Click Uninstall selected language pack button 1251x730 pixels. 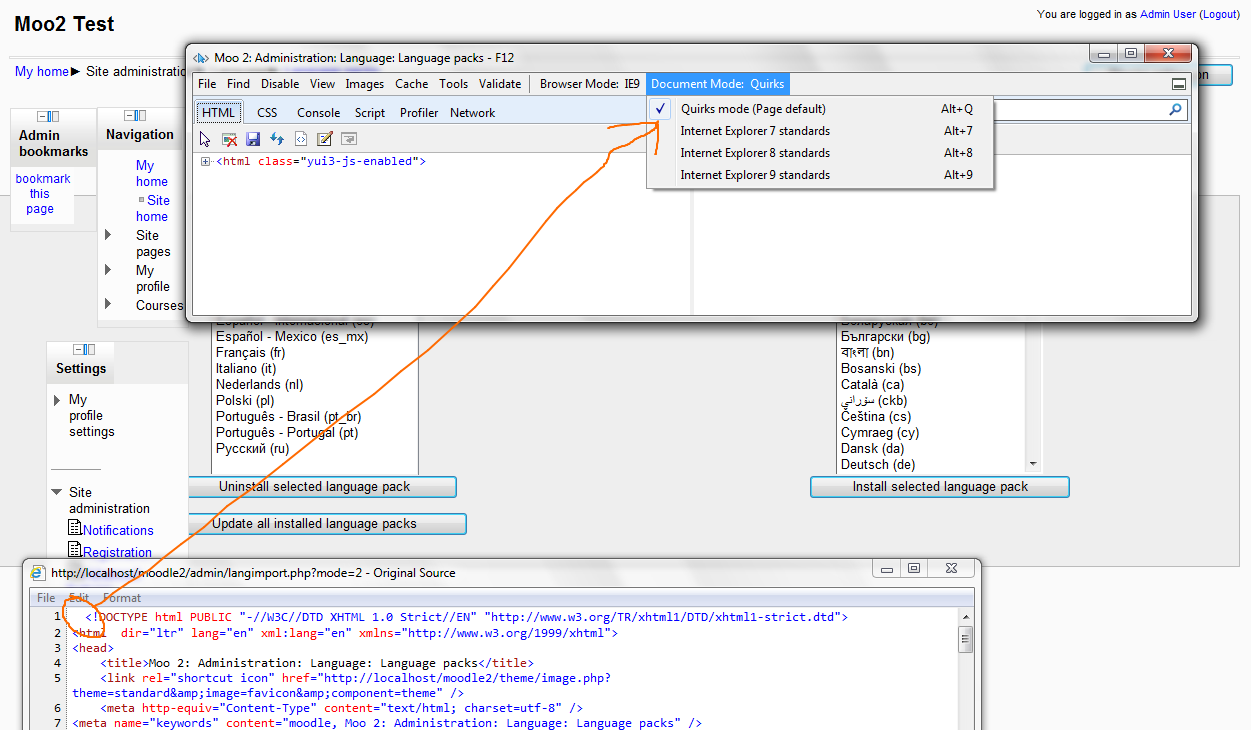point(322,487)
